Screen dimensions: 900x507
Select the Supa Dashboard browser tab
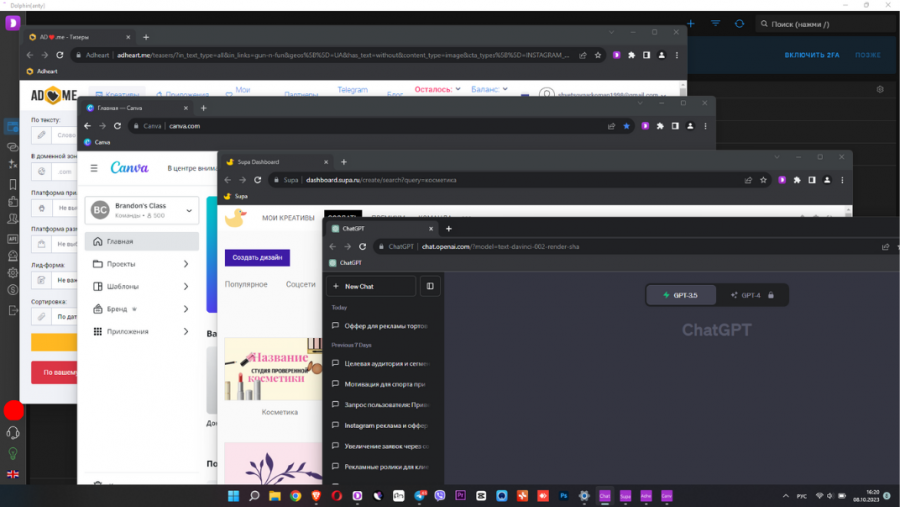278,162
